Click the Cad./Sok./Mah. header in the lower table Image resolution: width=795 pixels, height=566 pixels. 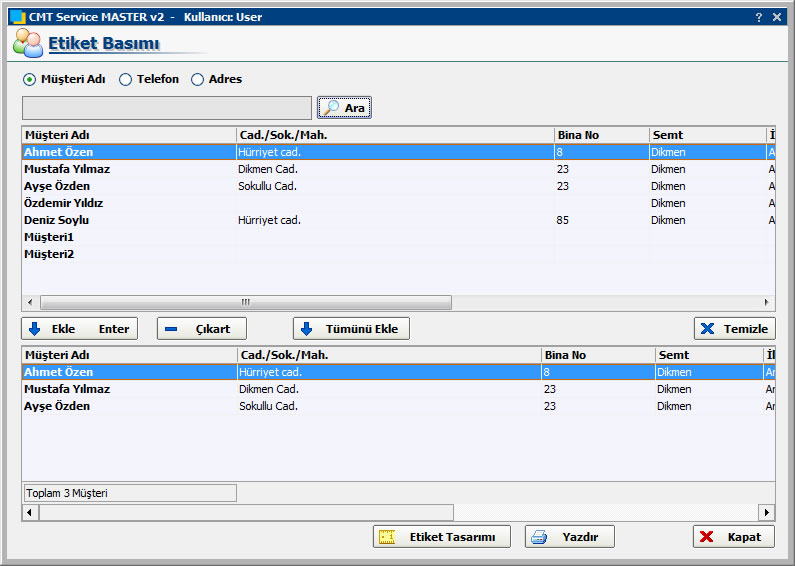(x=388, y=355)
